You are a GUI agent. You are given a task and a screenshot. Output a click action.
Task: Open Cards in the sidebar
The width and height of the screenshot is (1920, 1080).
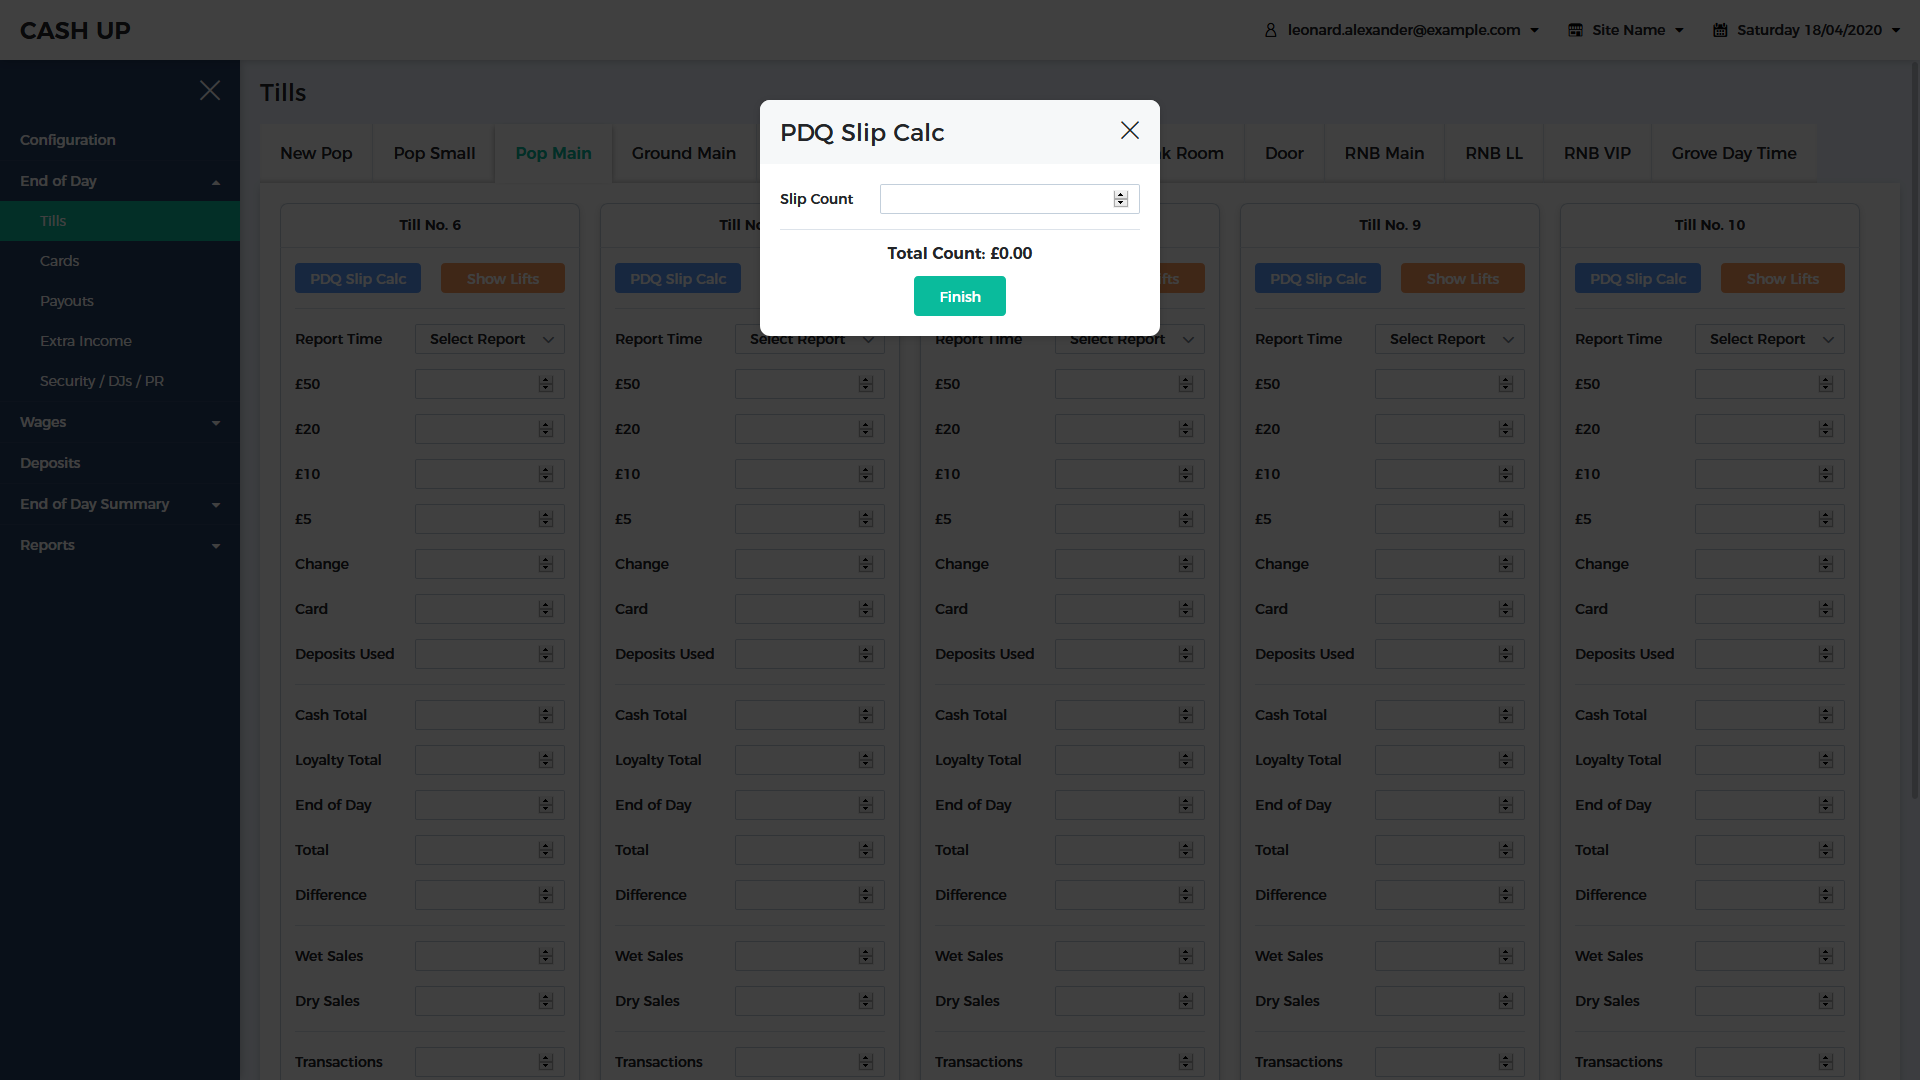(60, 261)
